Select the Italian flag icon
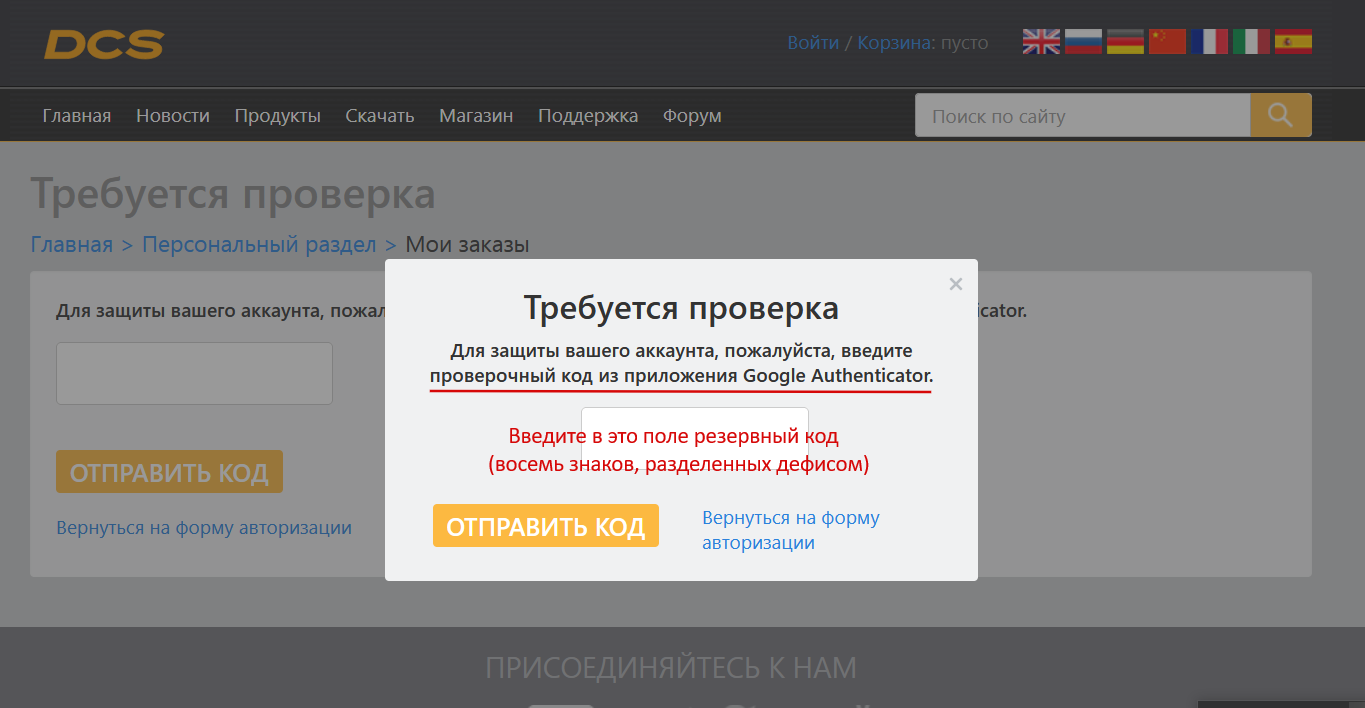Viewport: 1365px width, 708px height. (x=1251, y=41)
